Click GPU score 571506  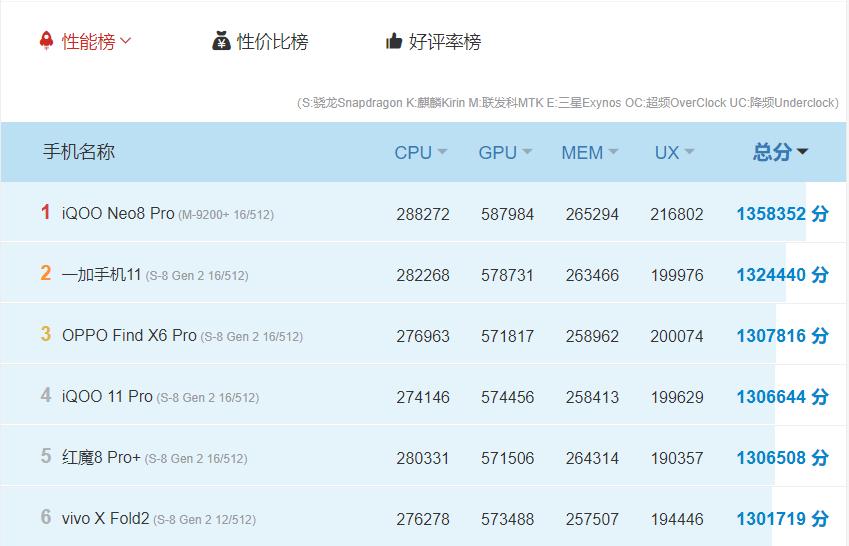coord(507,458)
